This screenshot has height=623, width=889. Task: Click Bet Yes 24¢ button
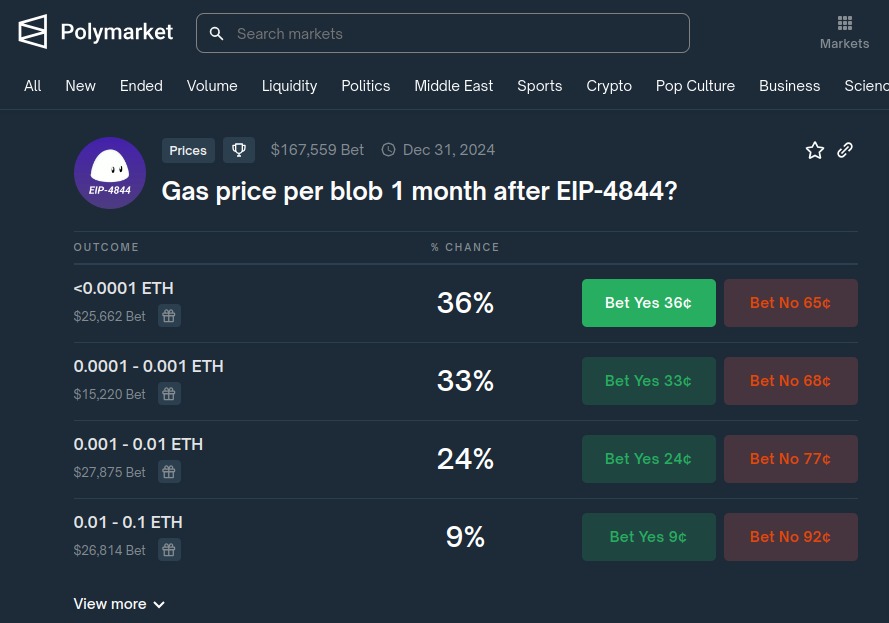649,459
